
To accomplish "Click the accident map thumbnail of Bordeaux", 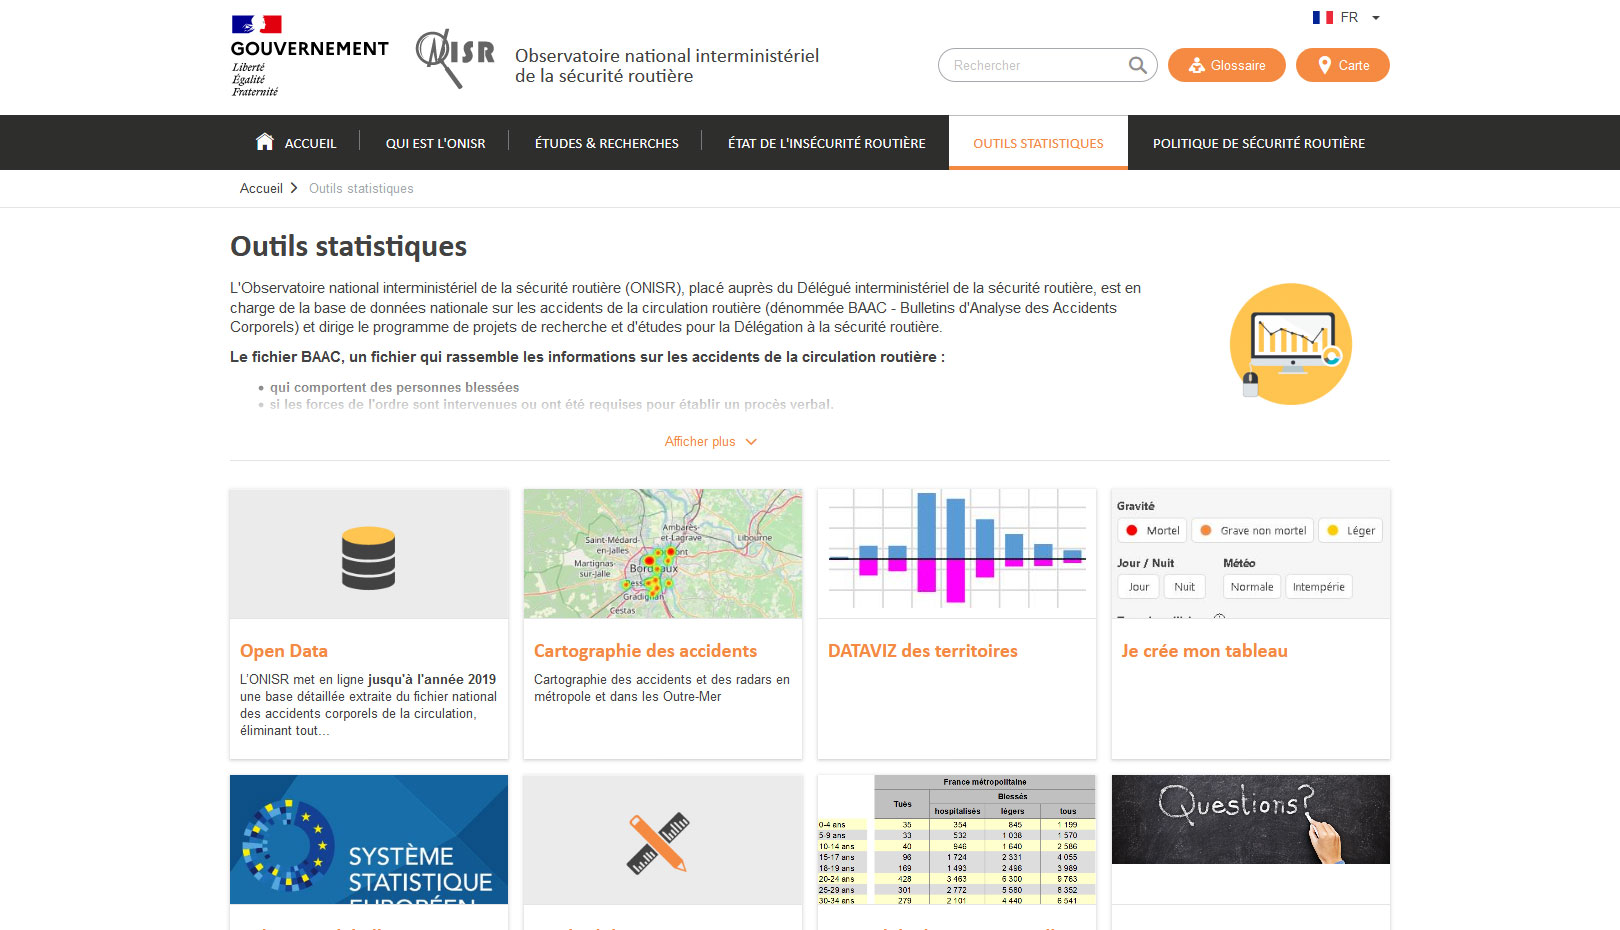I will (x=663, y=553).
